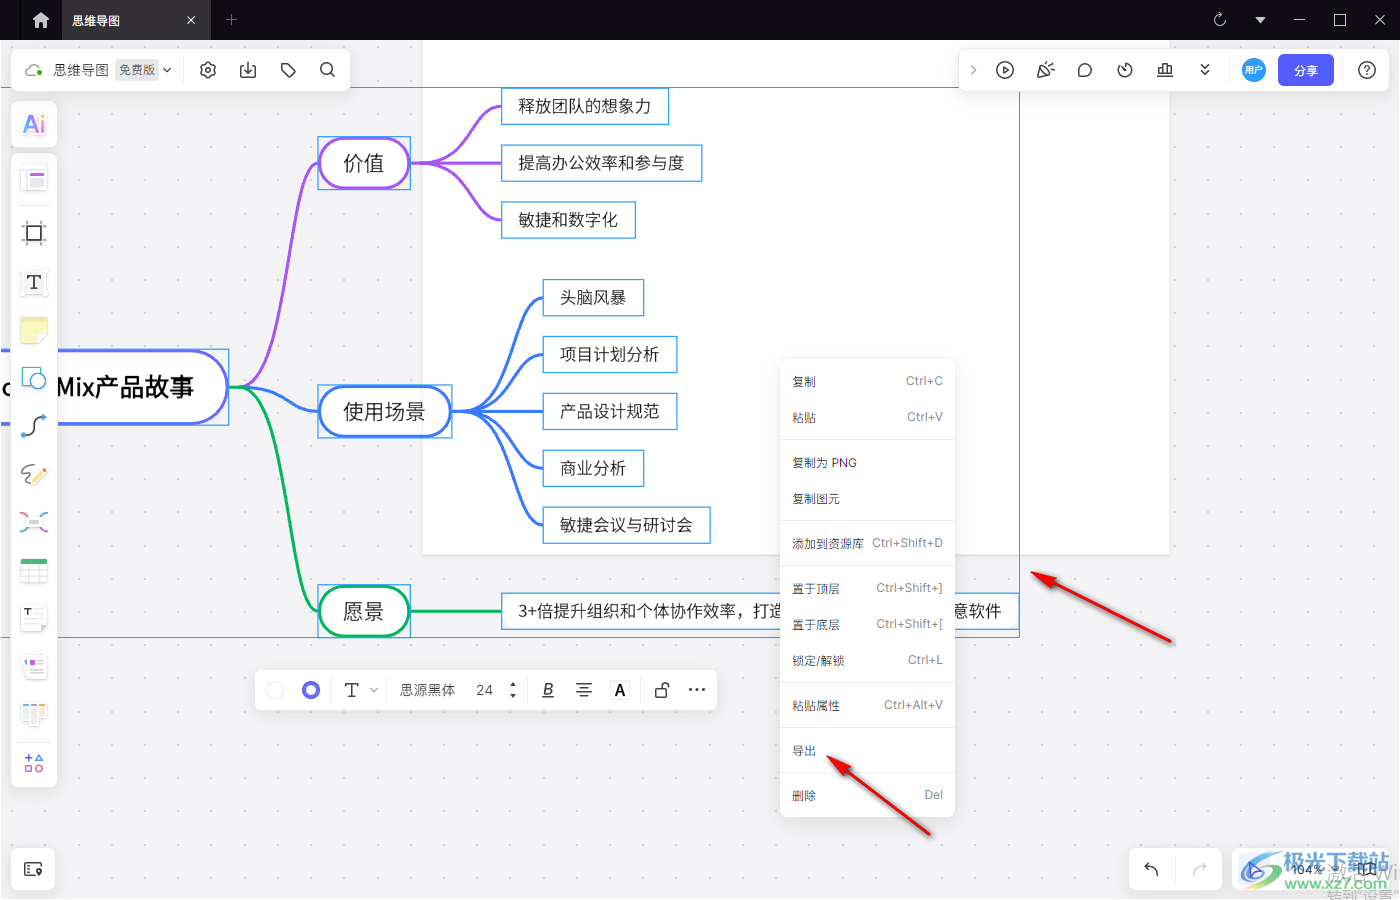The image size is (1400, 900).
Task: Open more tools library in sidebar
Action: (34, 763)
